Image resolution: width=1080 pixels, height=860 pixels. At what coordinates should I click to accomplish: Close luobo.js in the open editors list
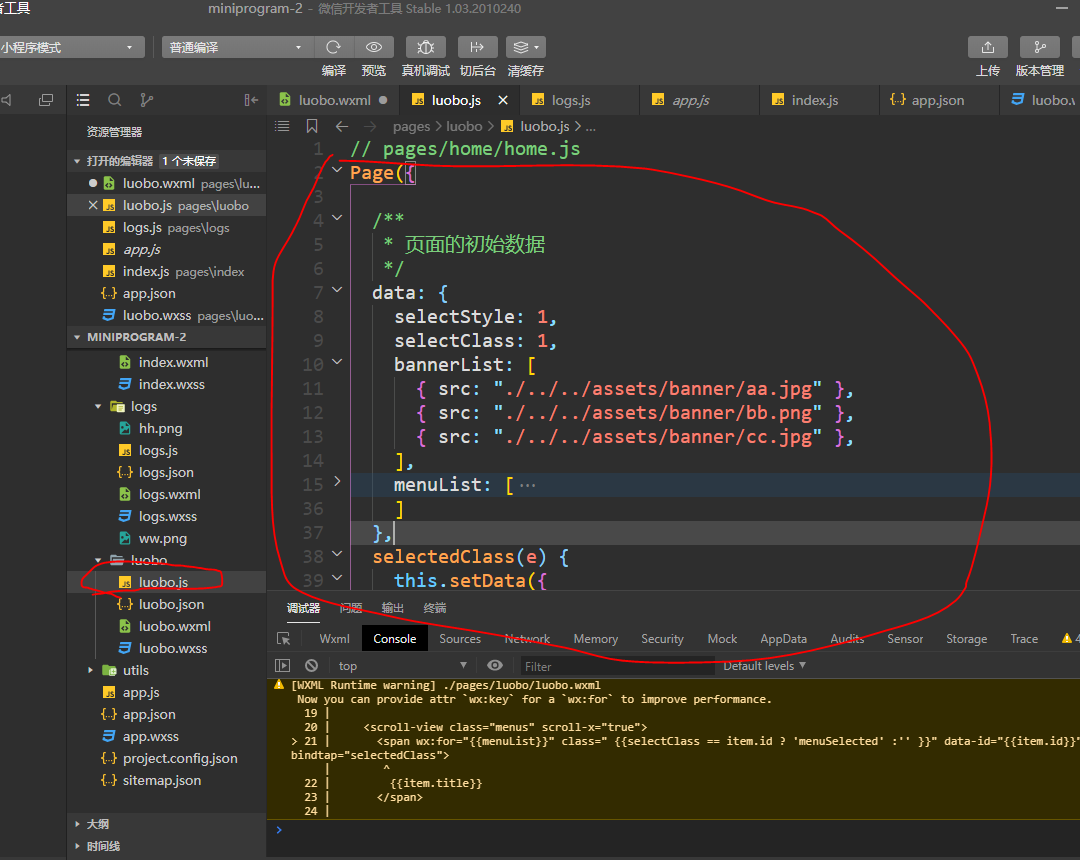(93, 205)
